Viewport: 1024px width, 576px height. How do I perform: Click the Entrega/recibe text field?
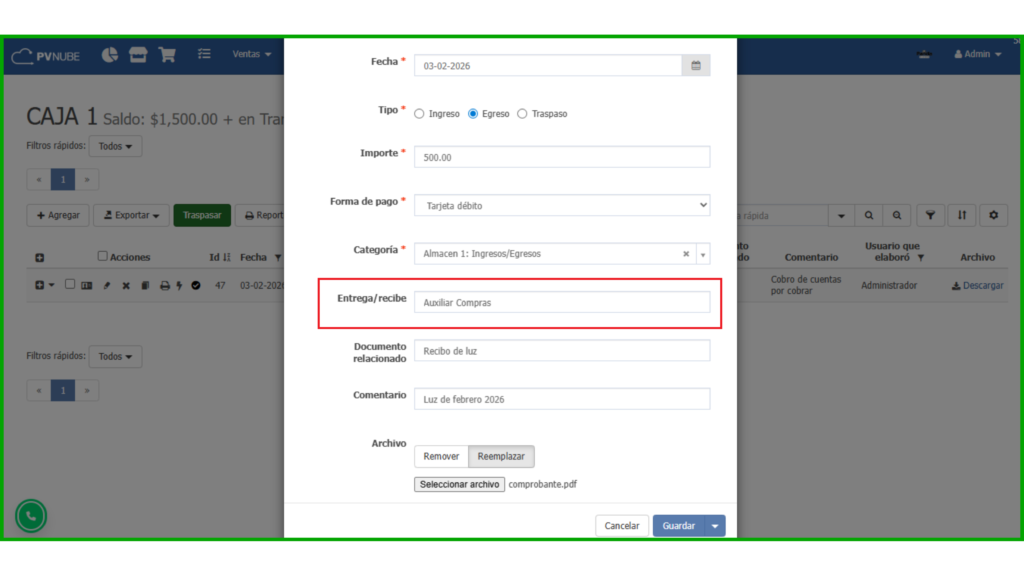(x=562, y=302)
